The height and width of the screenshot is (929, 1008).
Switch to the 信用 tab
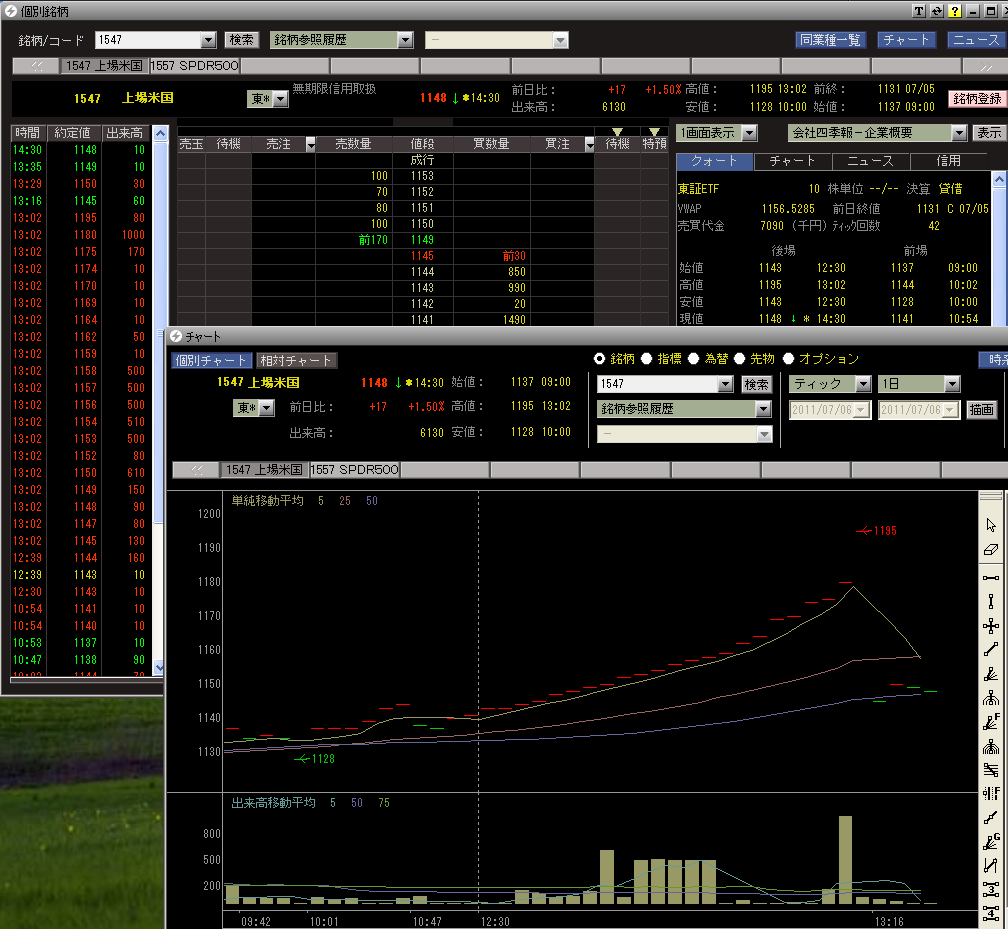point(948,161)
